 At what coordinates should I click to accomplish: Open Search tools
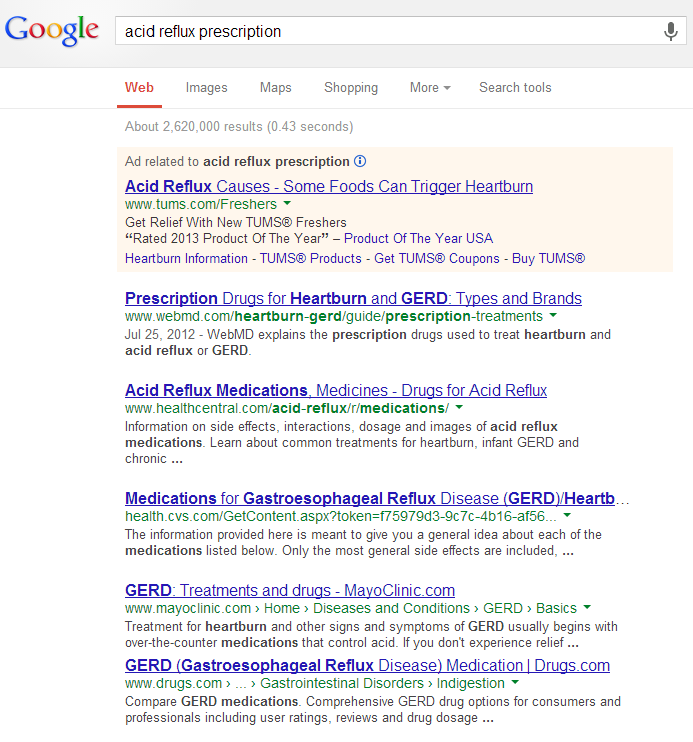pyautogui.click(x=515, y=88)
